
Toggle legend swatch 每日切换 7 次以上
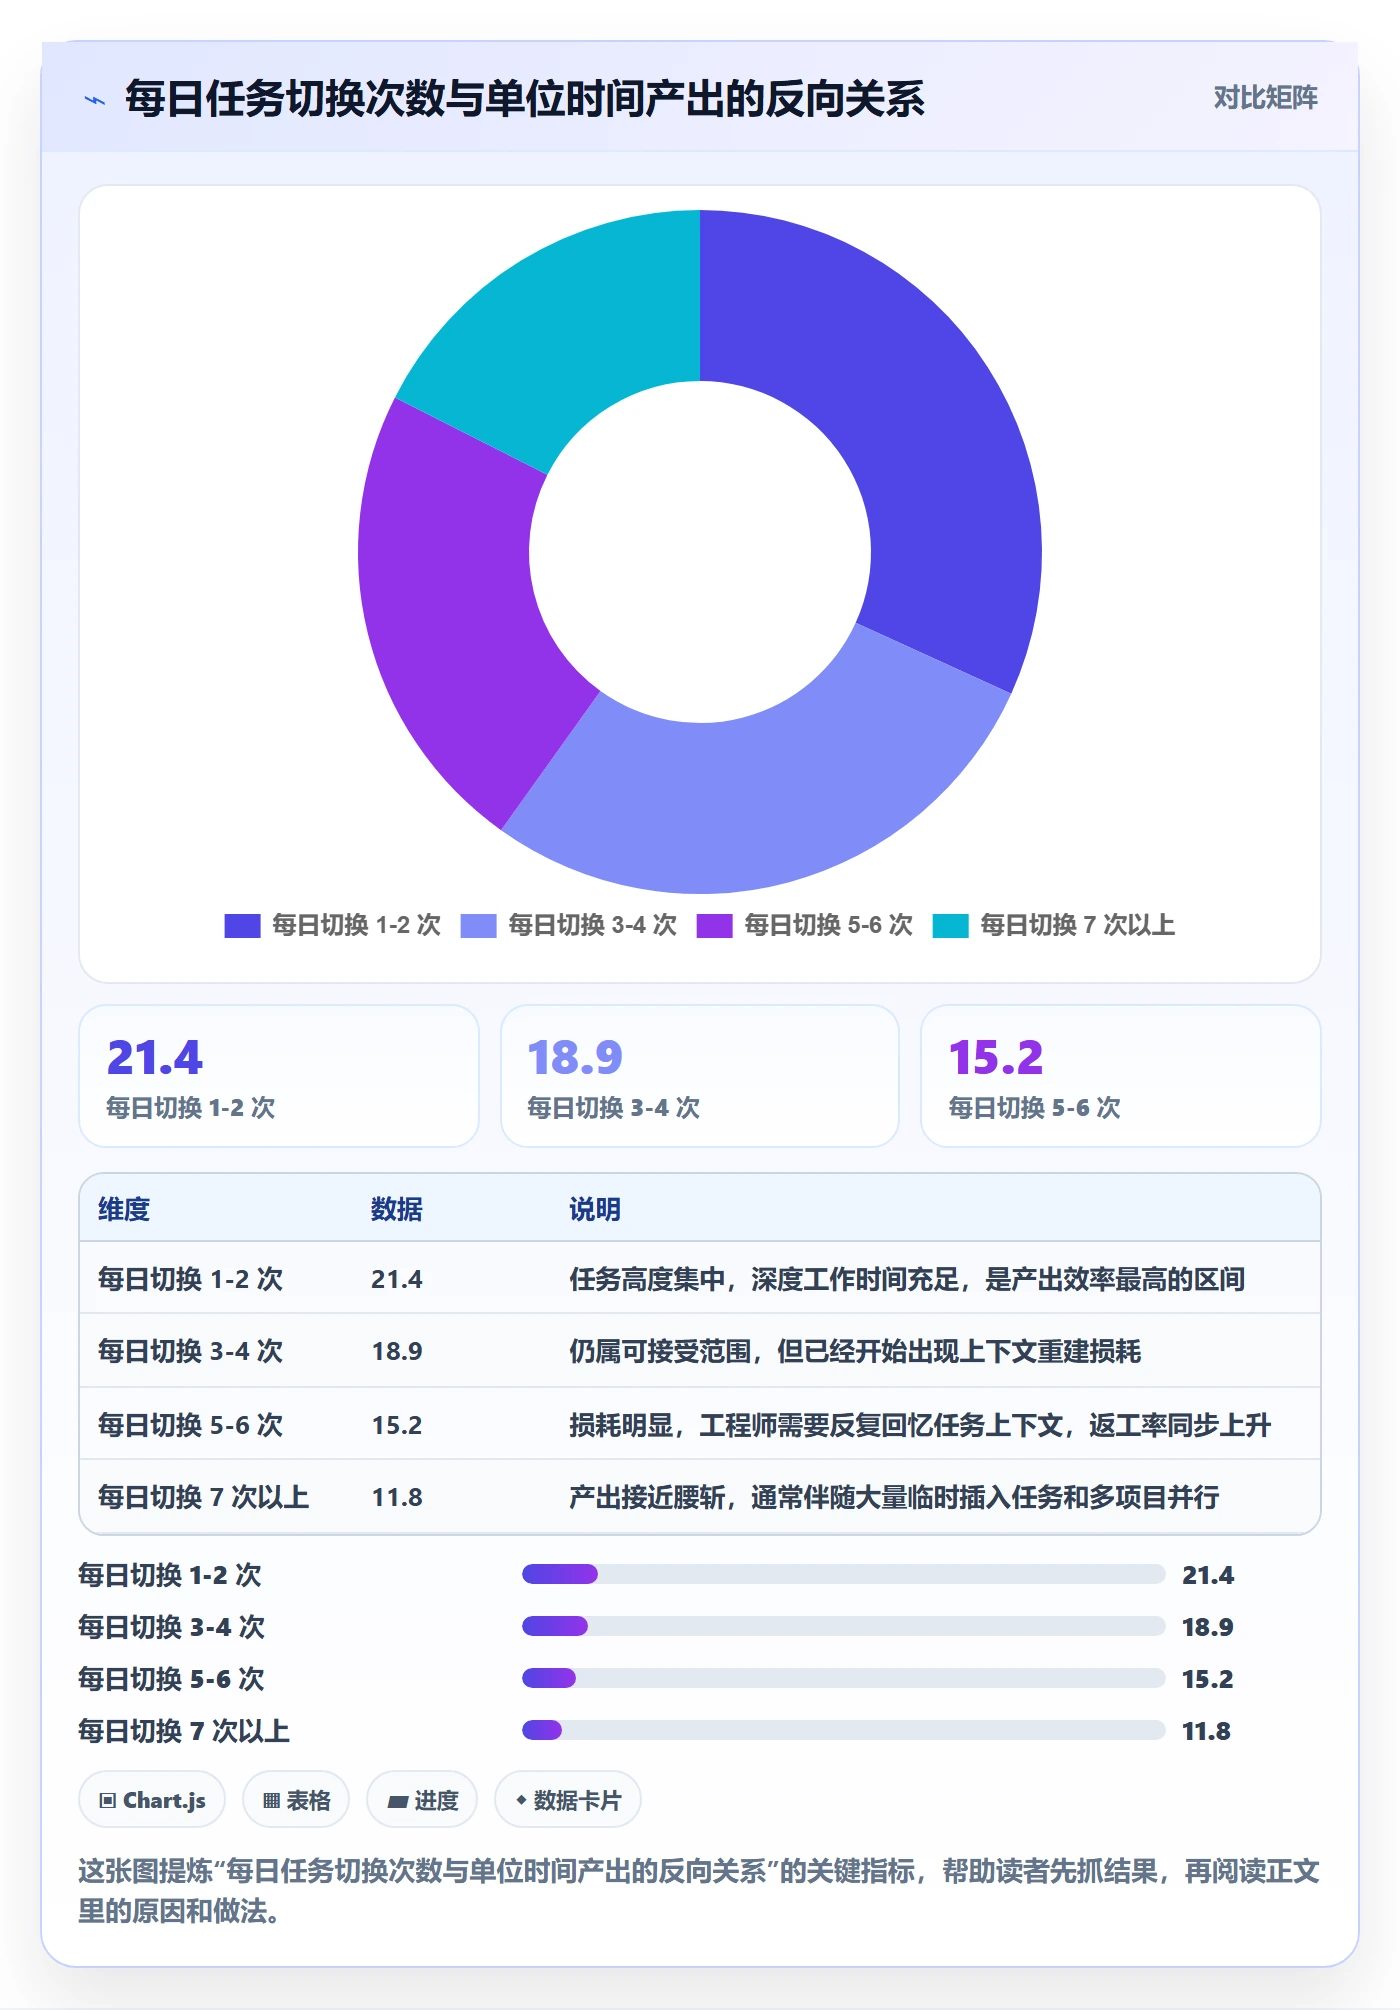click(950, 926)
